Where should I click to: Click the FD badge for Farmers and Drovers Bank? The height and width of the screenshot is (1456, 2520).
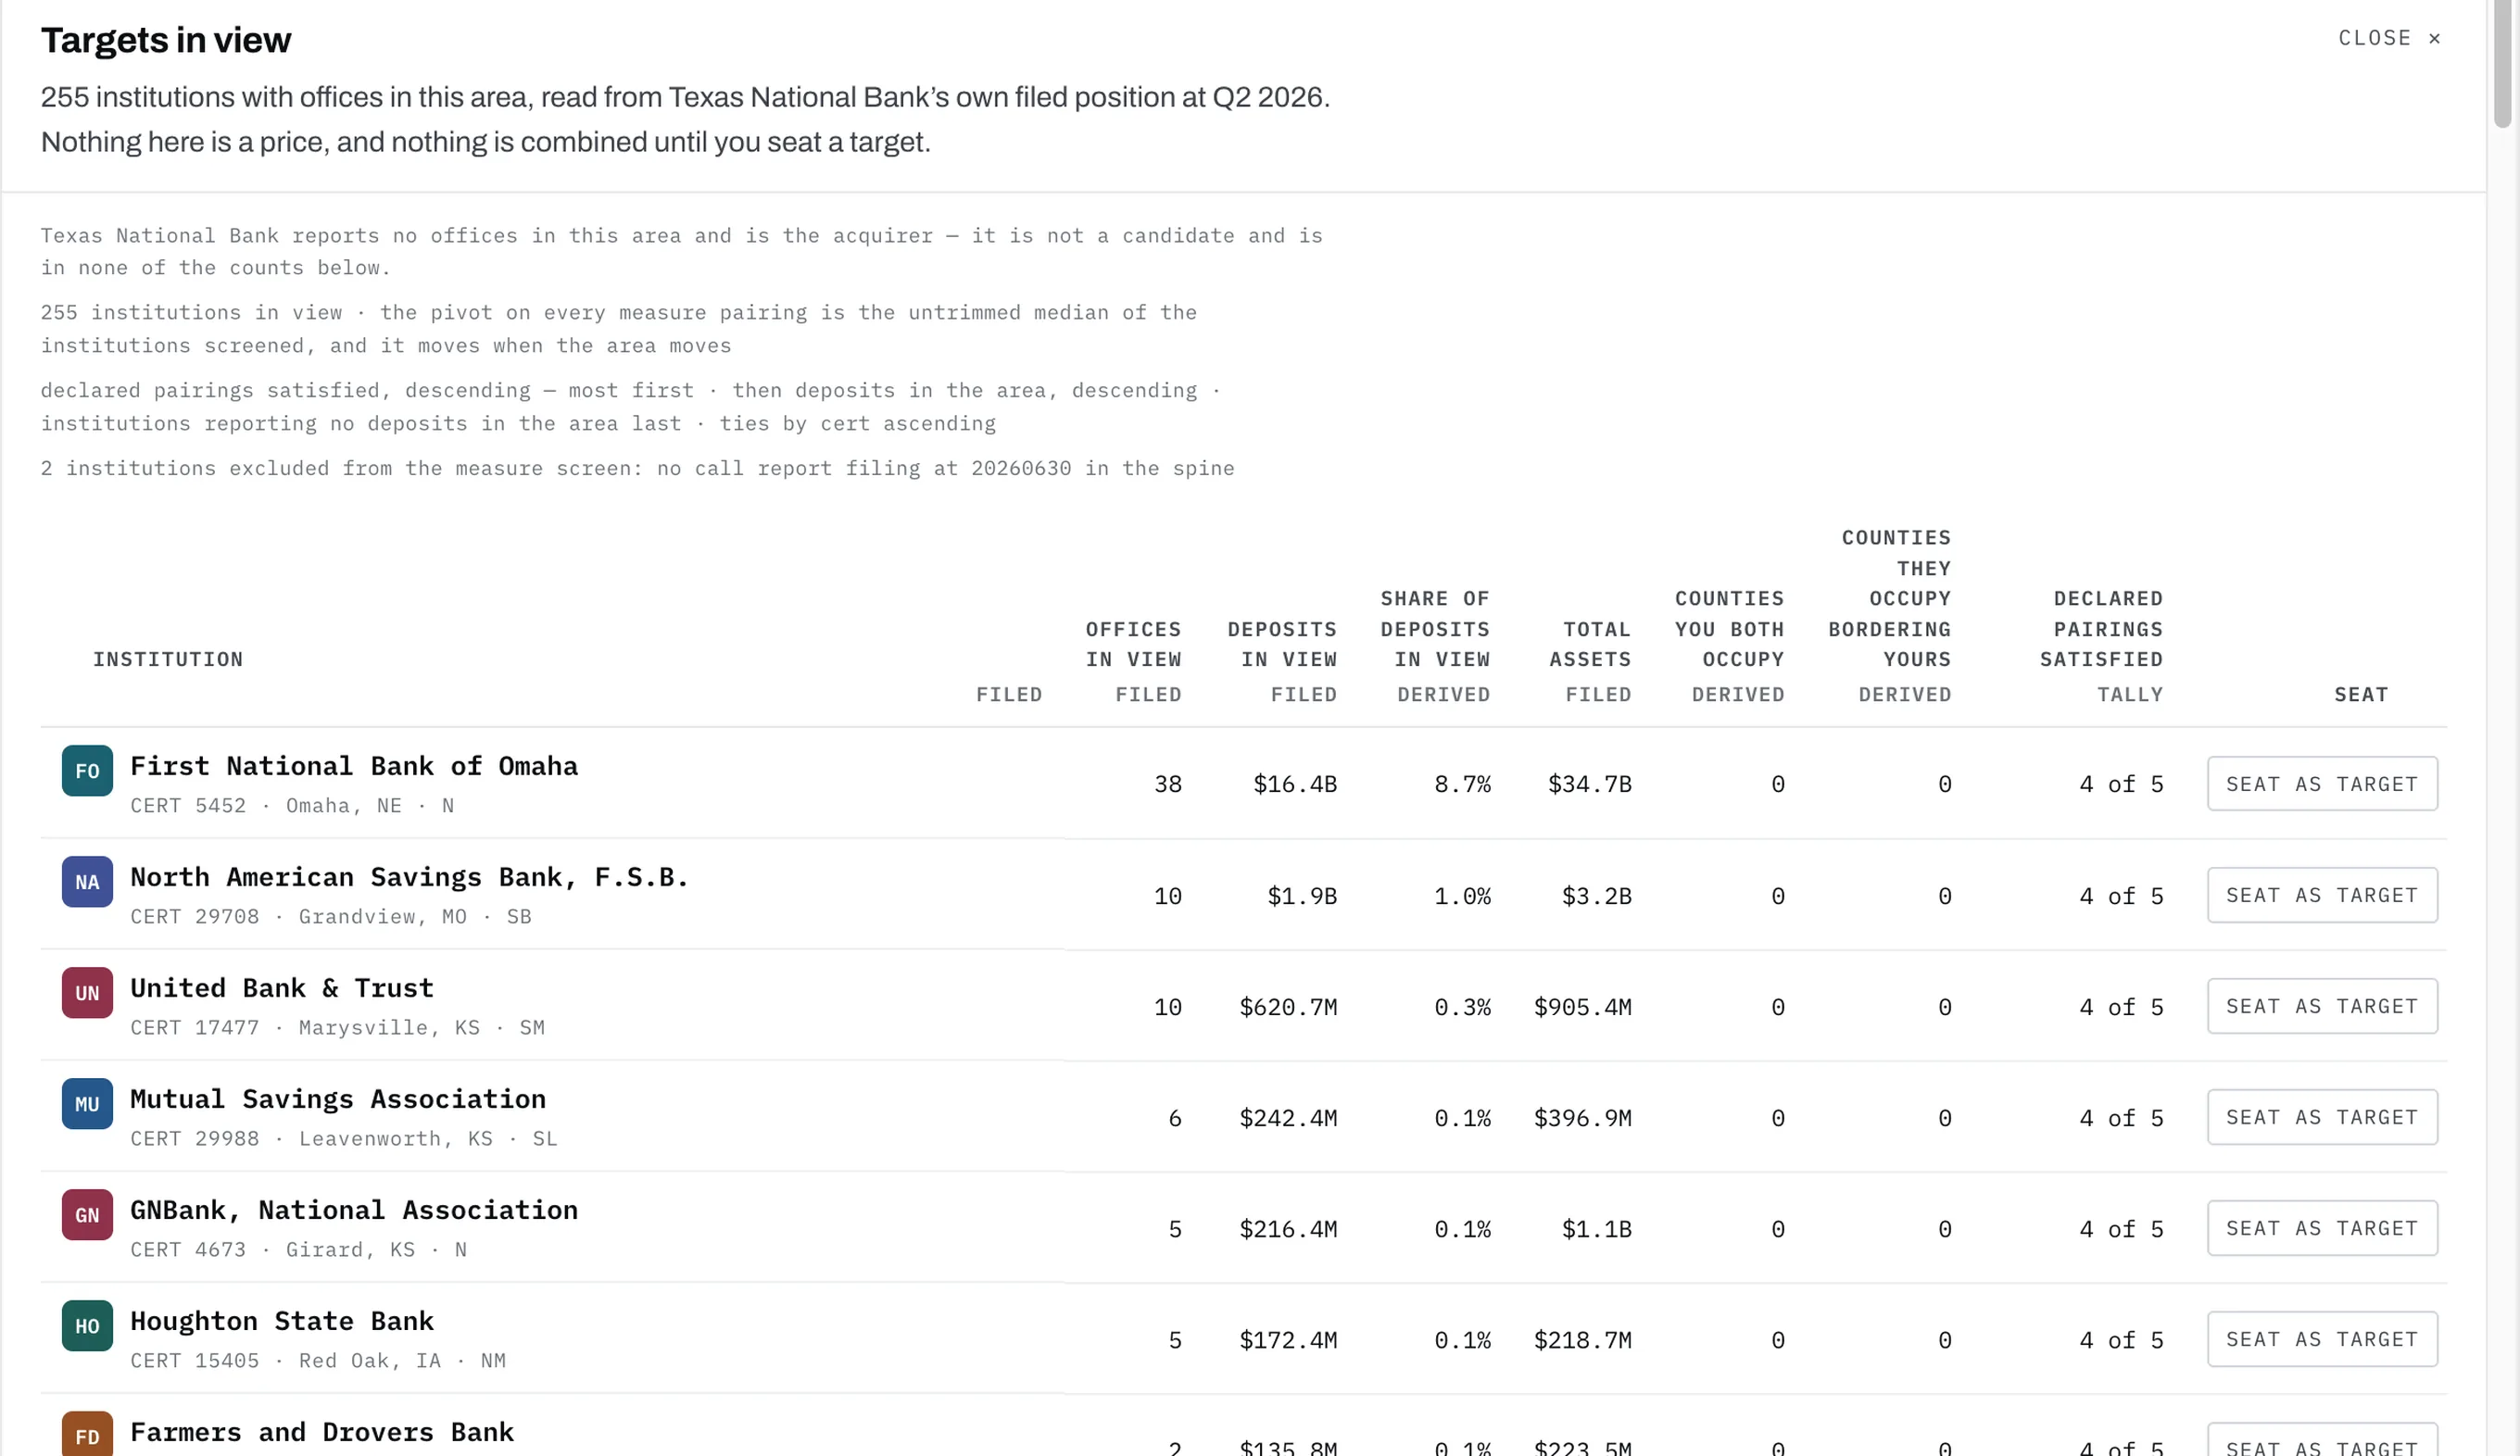pos(87,1434)
